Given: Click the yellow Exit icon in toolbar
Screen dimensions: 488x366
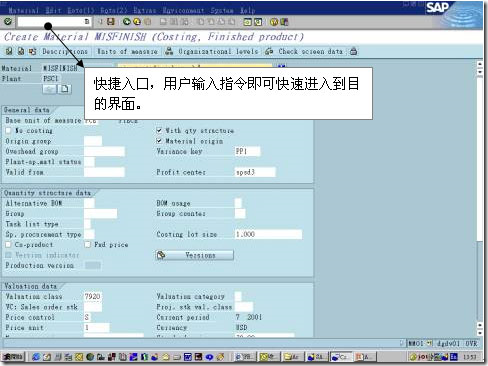Looking at the screenshot, I should click(137, 22).
